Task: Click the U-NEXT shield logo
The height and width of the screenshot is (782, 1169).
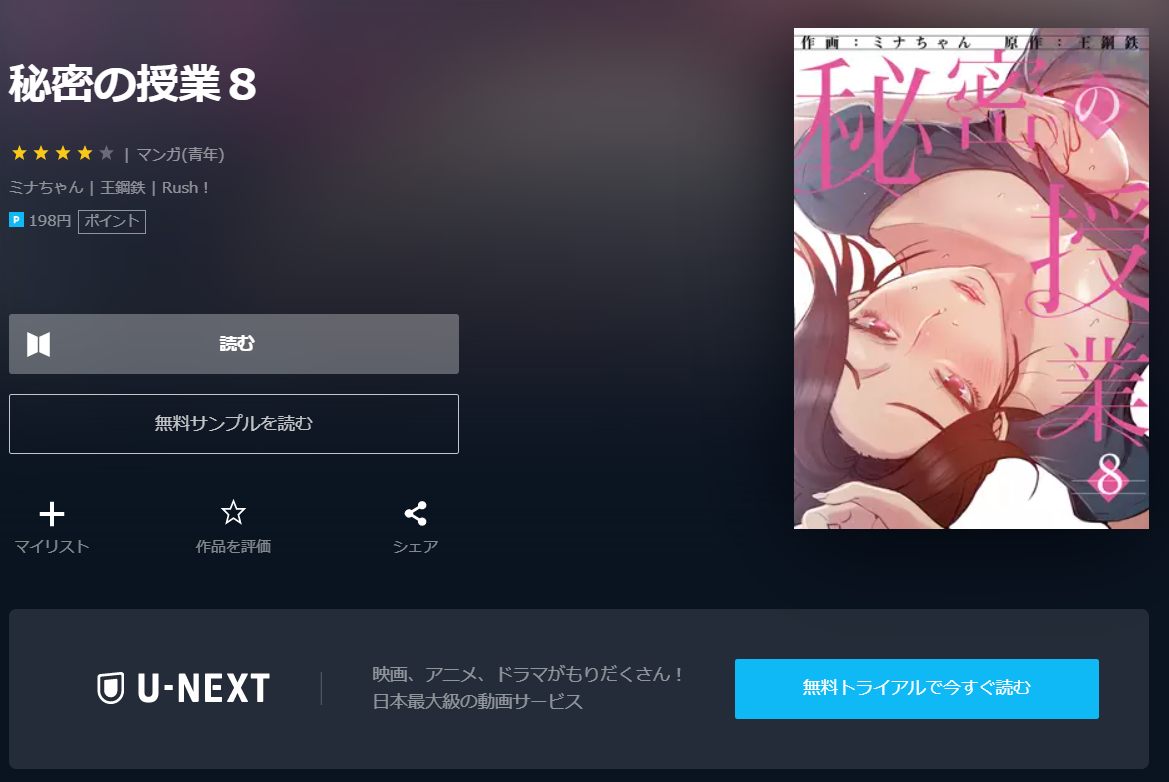Action: (x=110, y=688)
